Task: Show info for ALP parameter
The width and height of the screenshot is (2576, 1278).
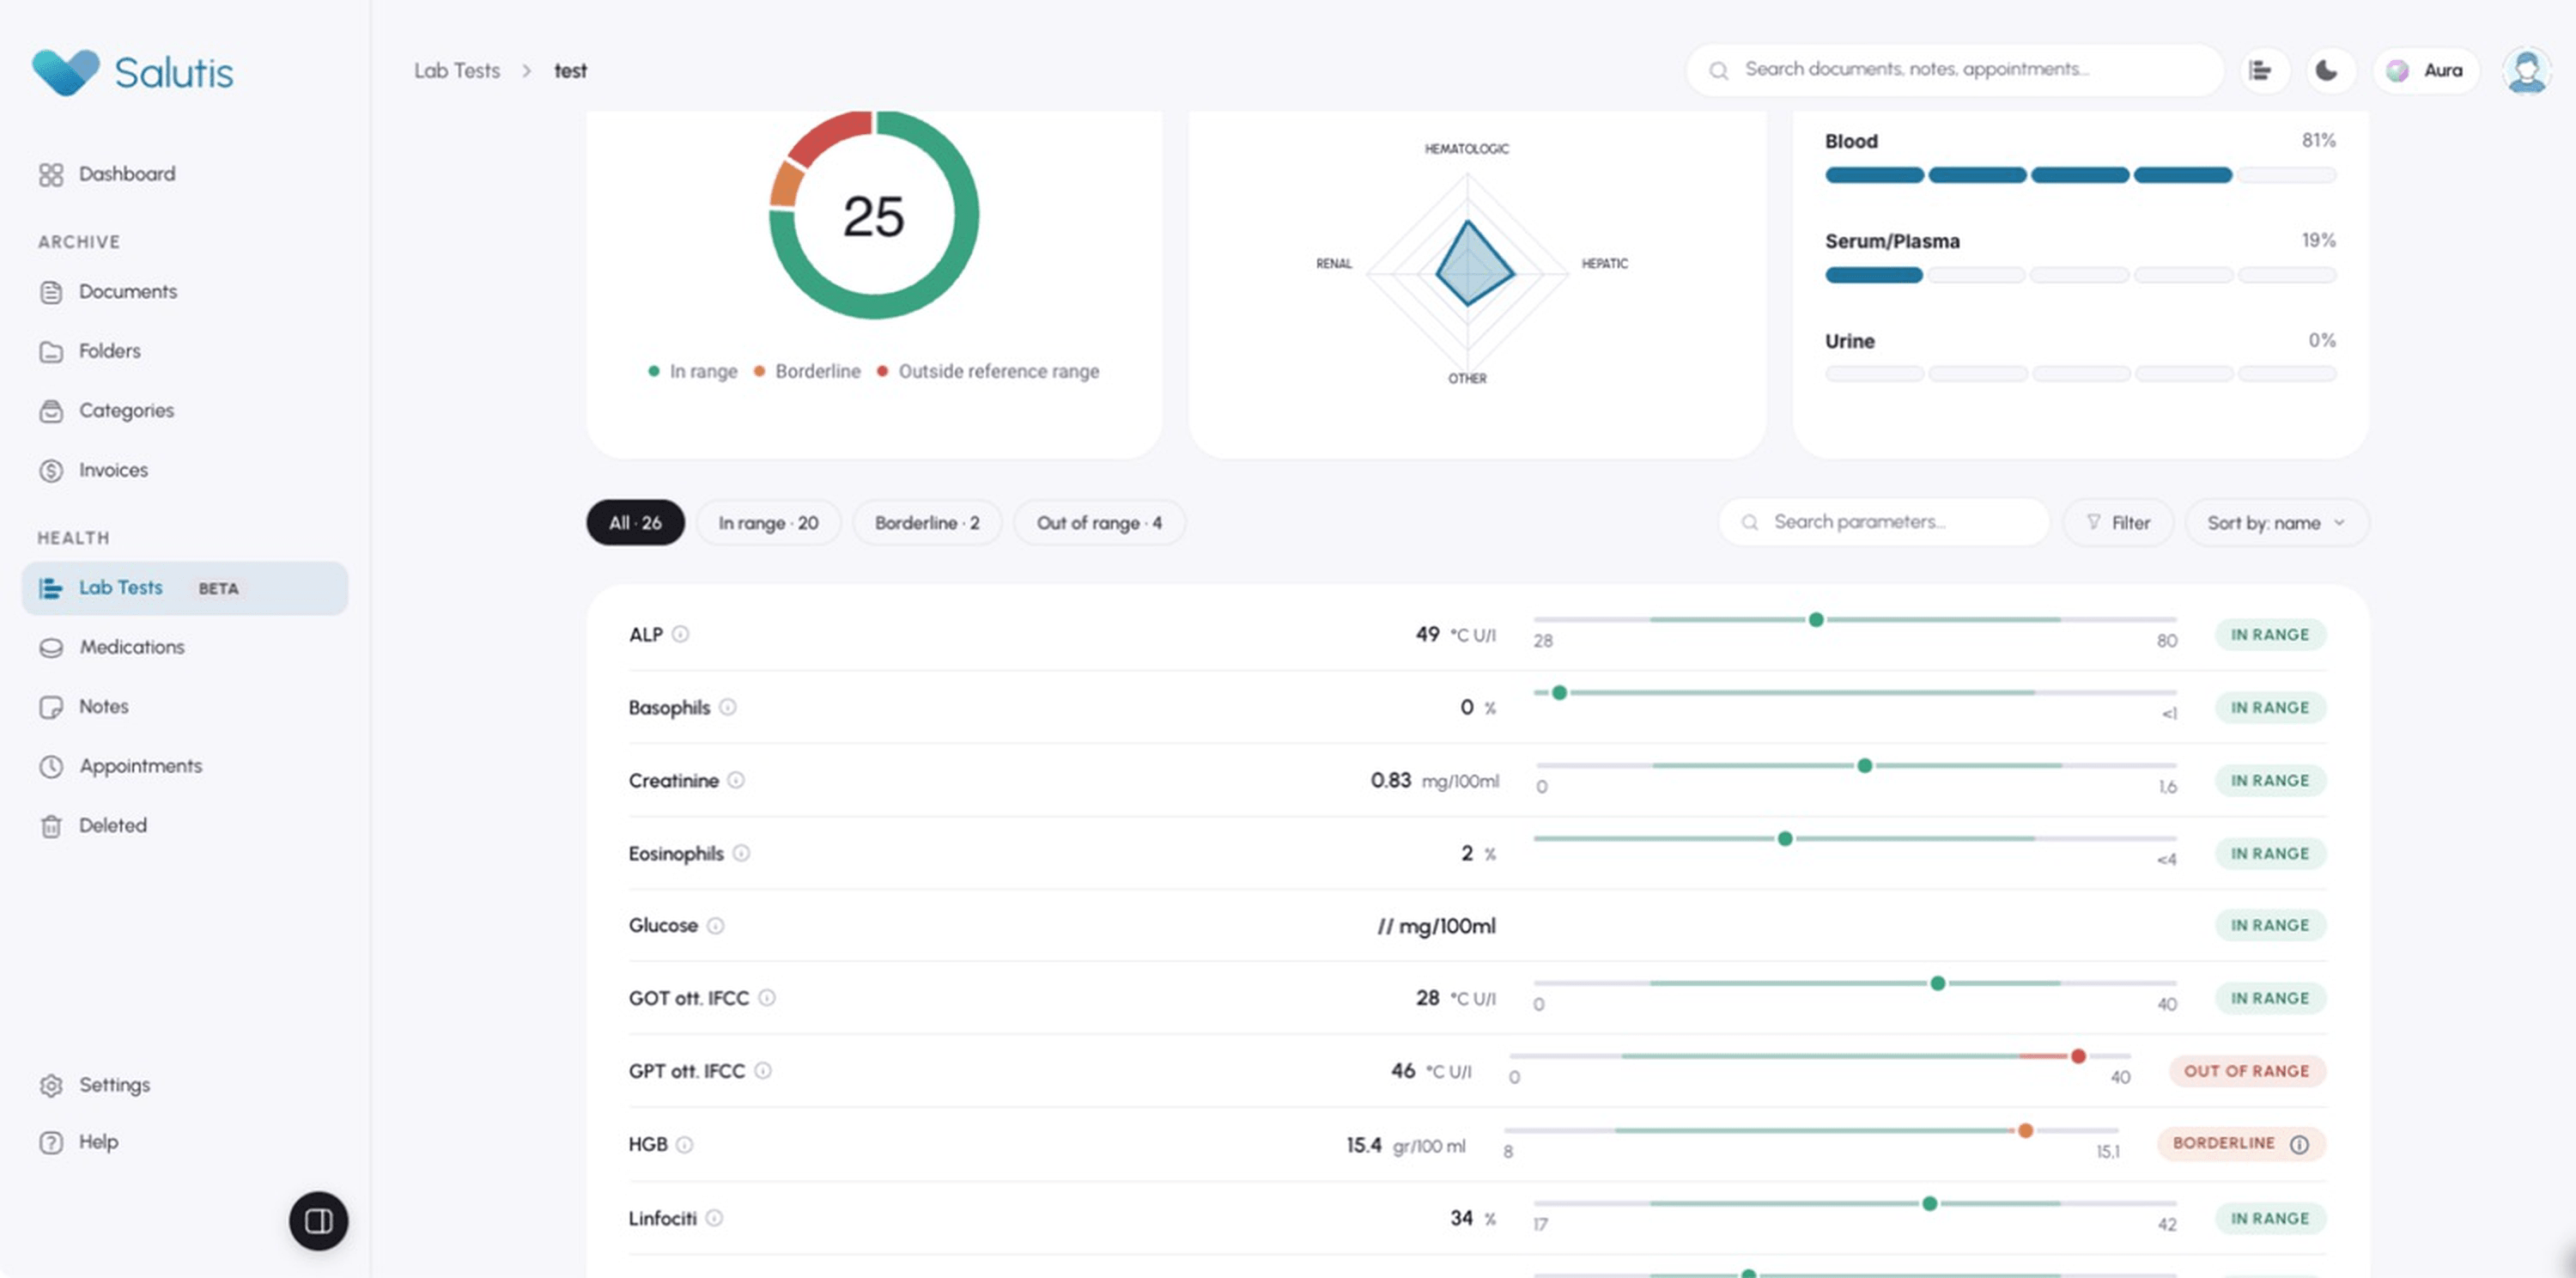Action: pyautogui.click(x=680, y=634)
